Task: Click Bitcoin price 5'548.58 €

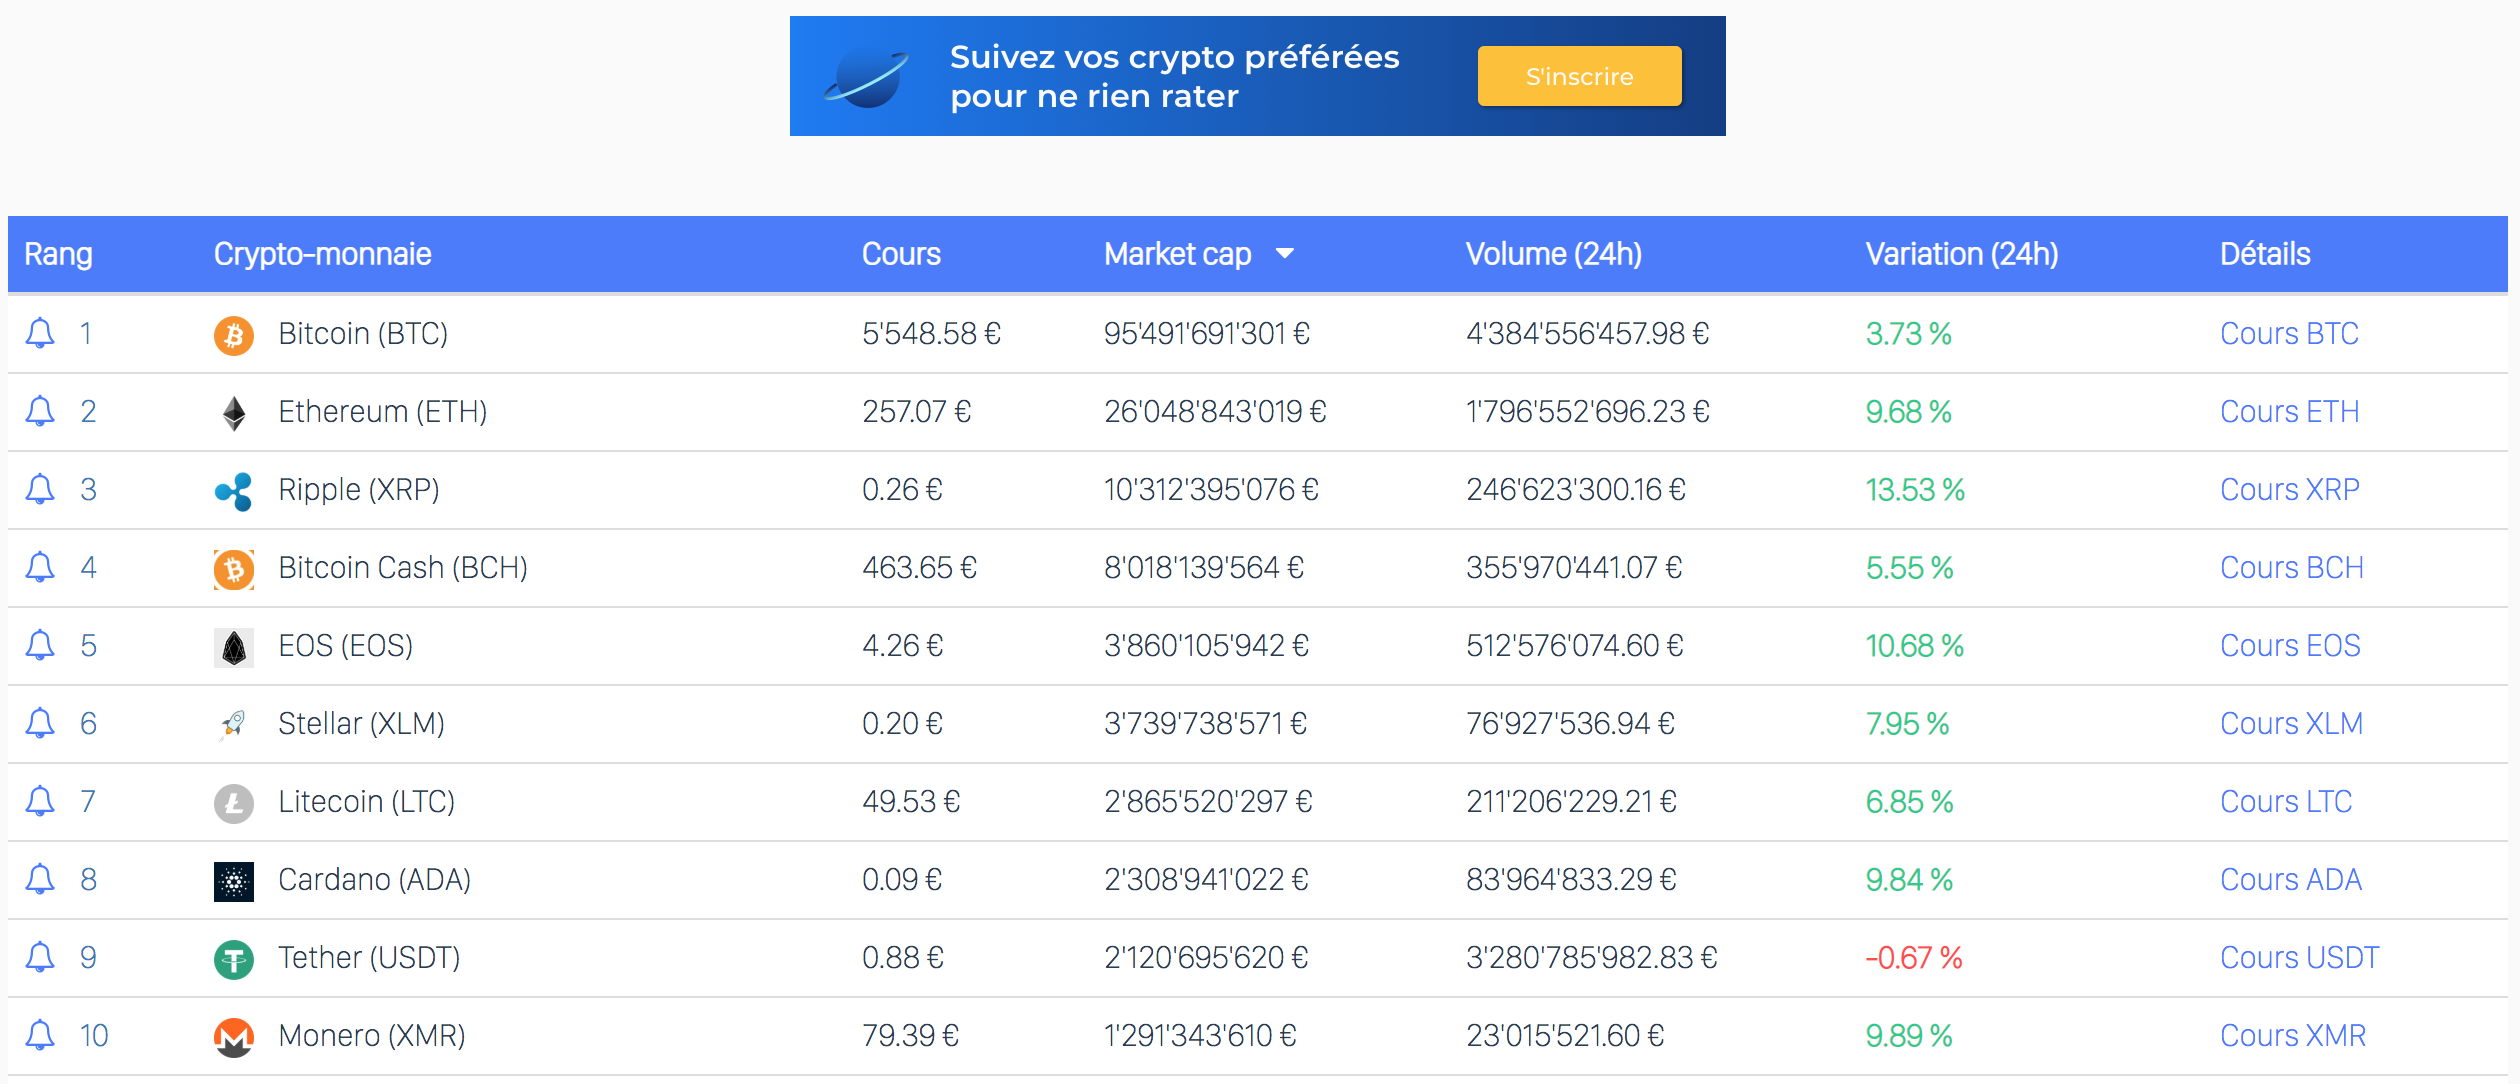Action: click(x=931, y=333)
